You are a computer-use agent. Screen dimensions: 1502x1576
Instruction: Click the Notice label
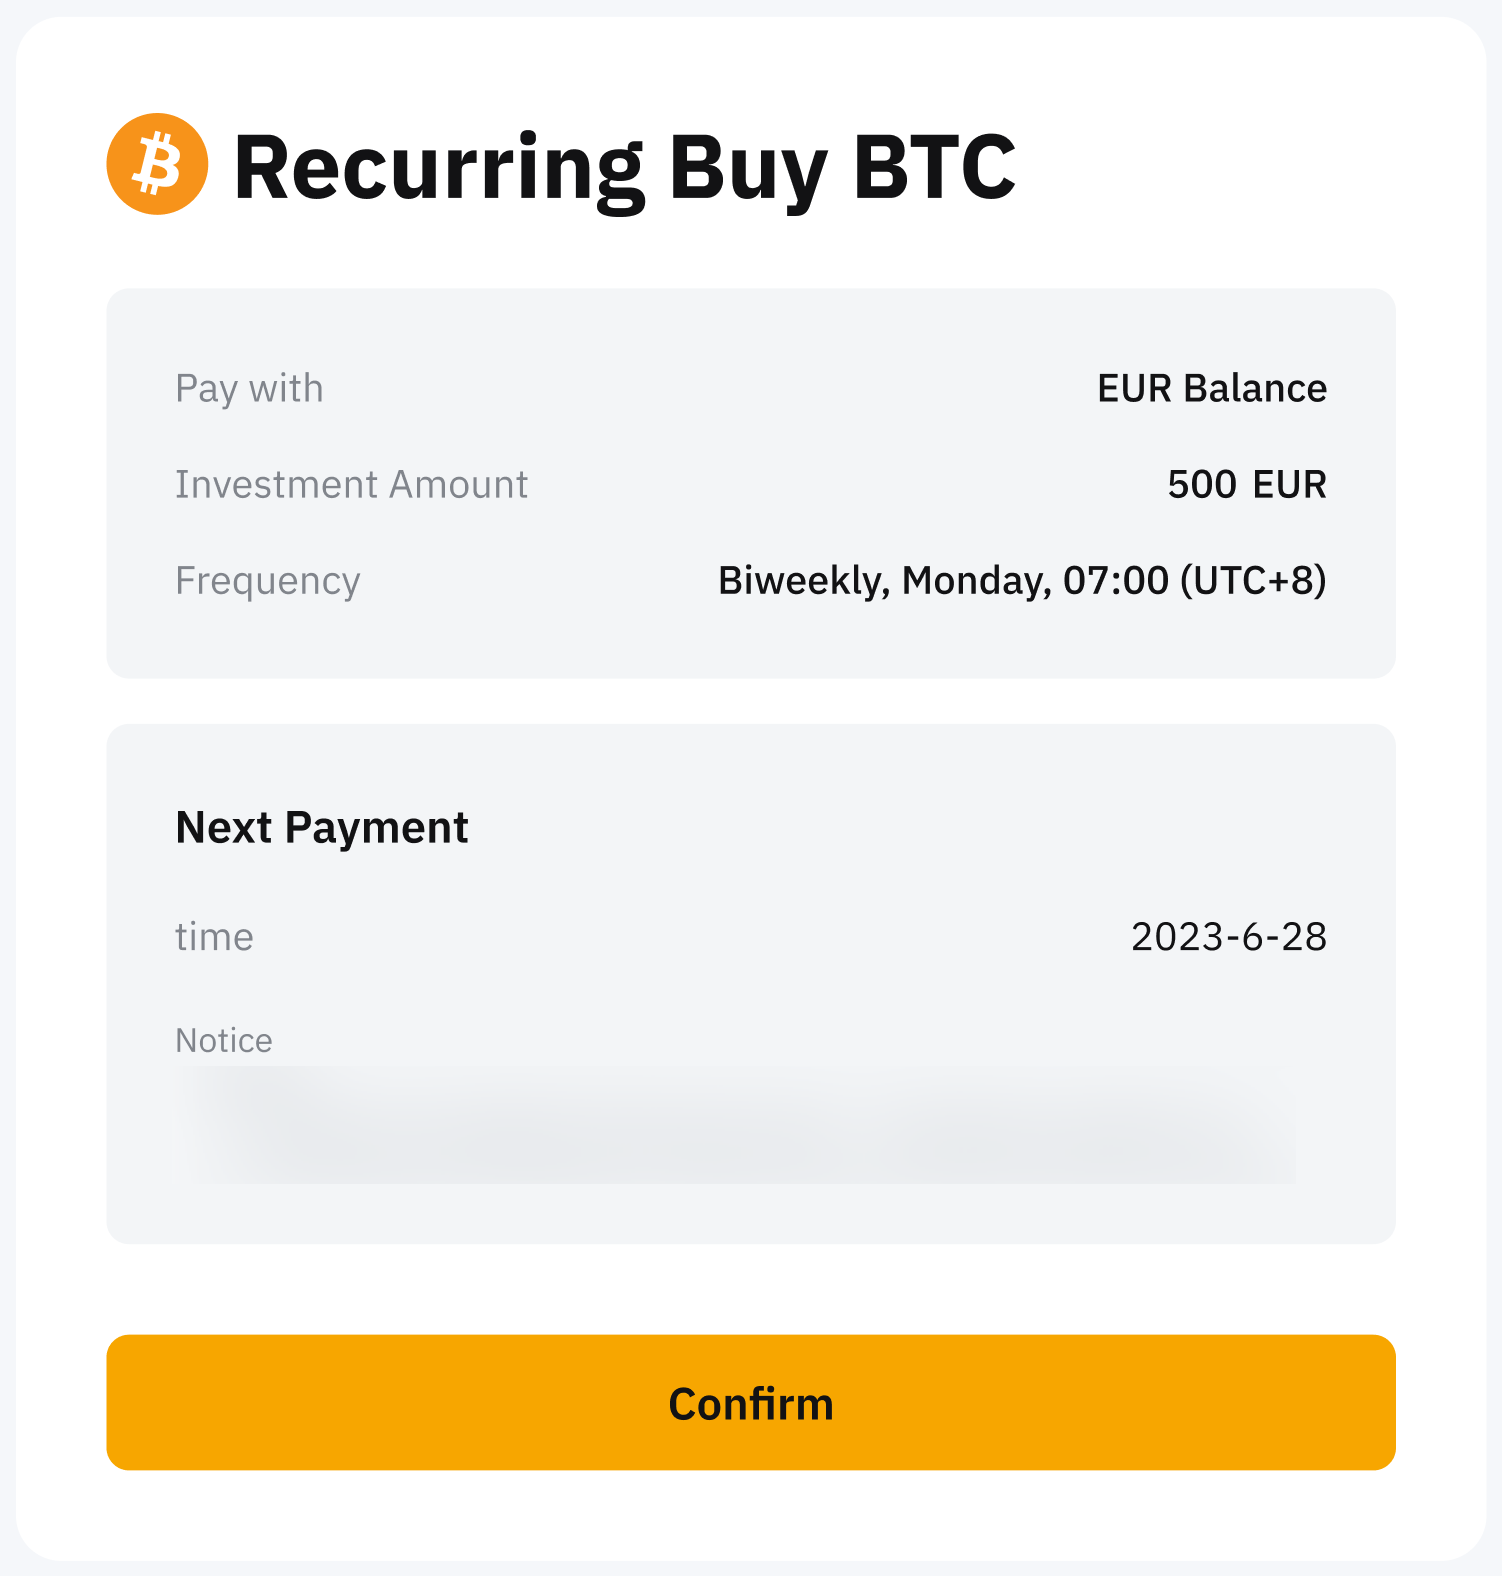[224, 1041]
